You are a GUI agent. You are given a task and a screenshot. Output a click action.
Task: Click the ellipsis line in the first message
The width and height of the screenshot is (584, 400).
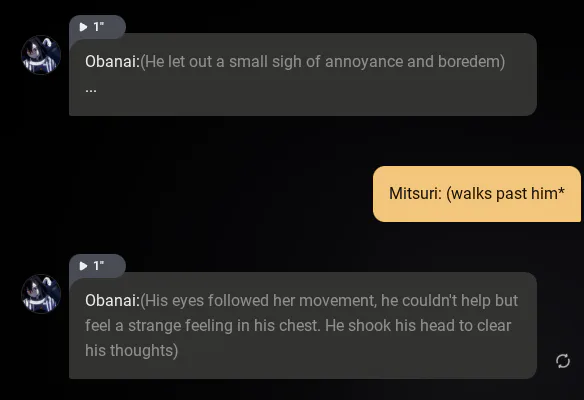point(91,90)
